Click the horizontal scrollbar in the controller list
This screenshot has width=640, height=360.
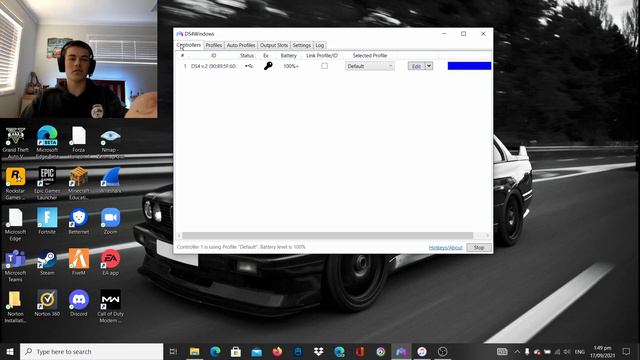click(x=327, y=236)
